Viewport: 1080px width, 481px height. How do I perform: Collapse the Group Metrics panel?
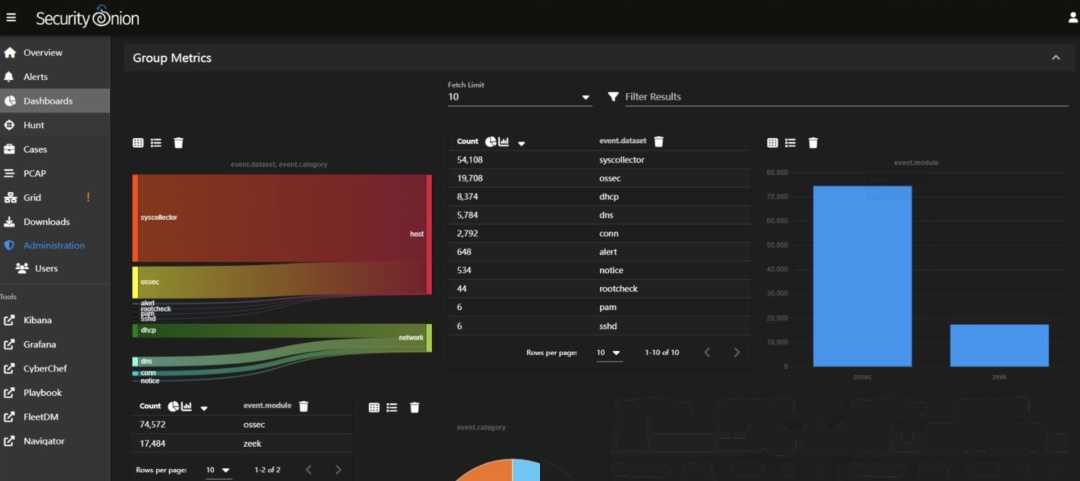pyautogui.click(x=1056, y=58)
